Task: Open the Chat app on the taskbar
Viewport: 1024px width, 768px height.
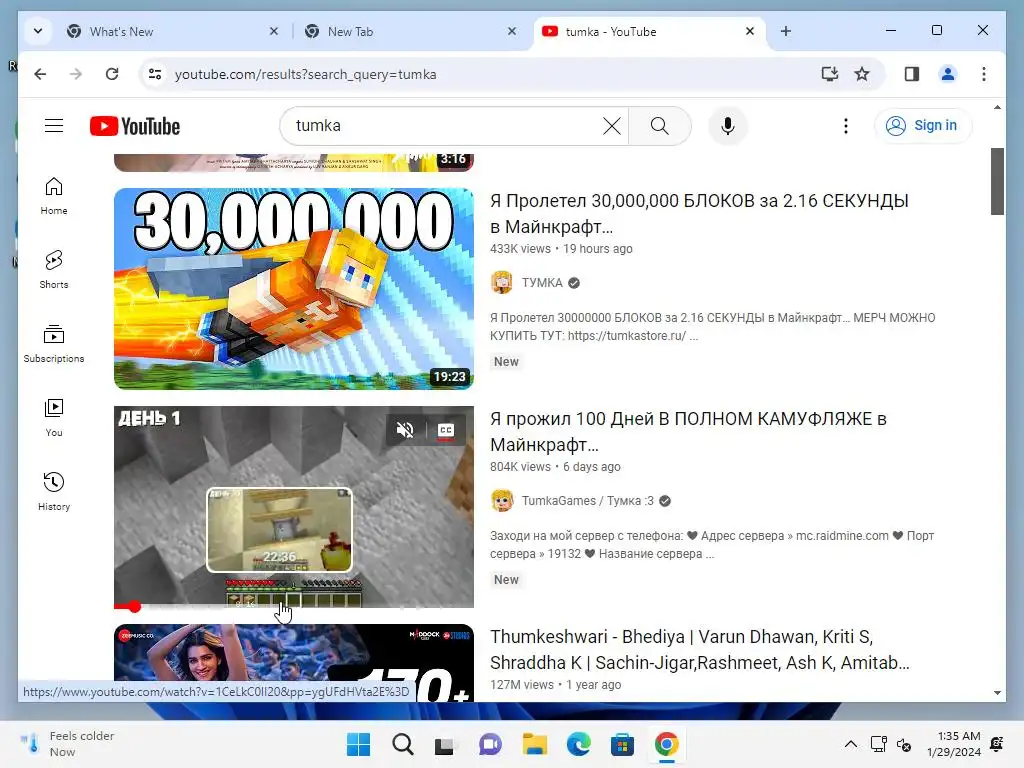Action: (x=490, y=744)
